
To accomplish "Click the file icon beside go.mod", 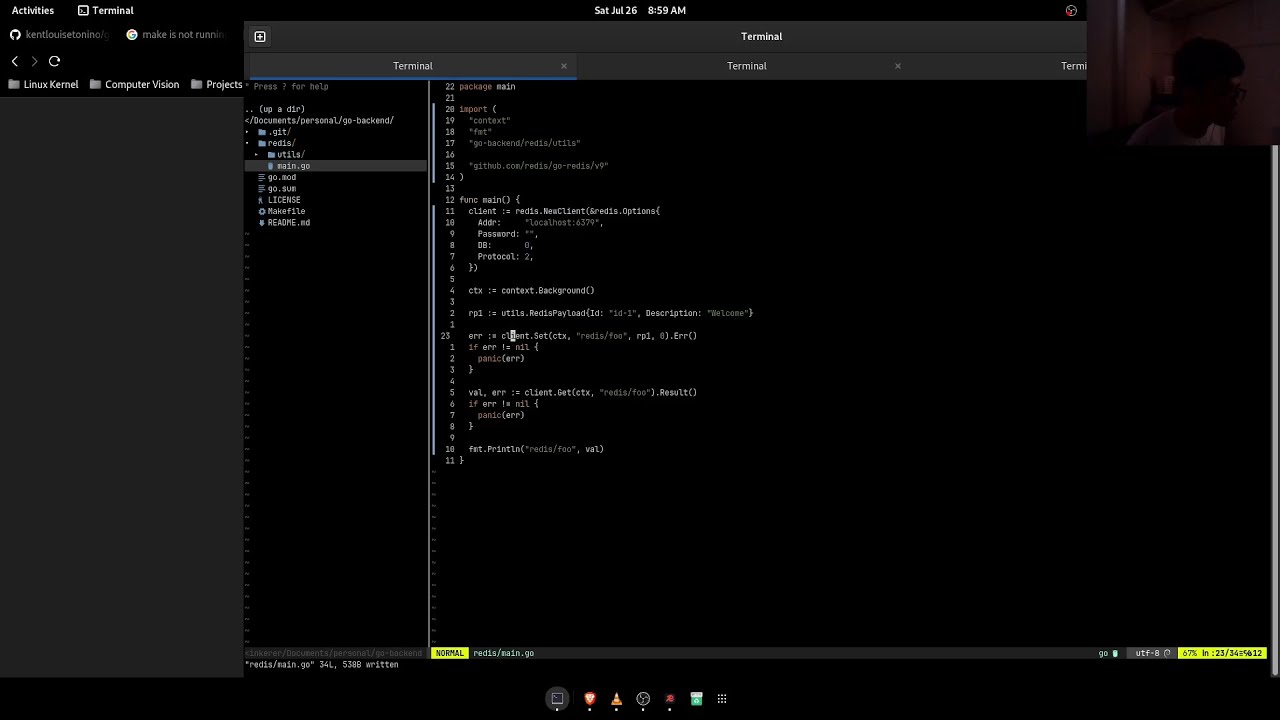I will pos(262,177).
